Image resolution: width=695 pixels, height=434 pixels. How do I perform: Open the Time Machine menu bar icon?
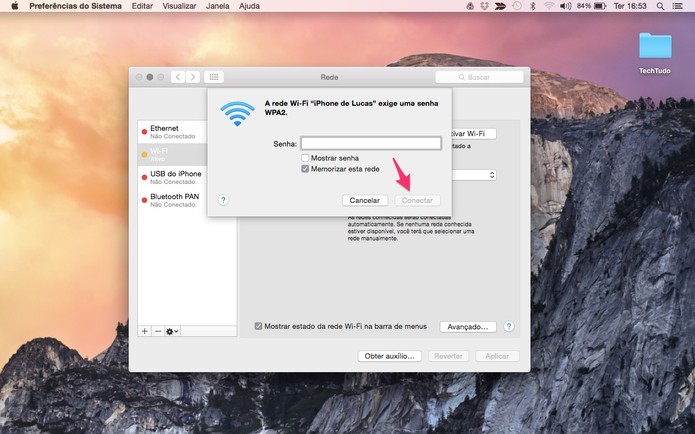pyautogui.click(x=517, y=6)
